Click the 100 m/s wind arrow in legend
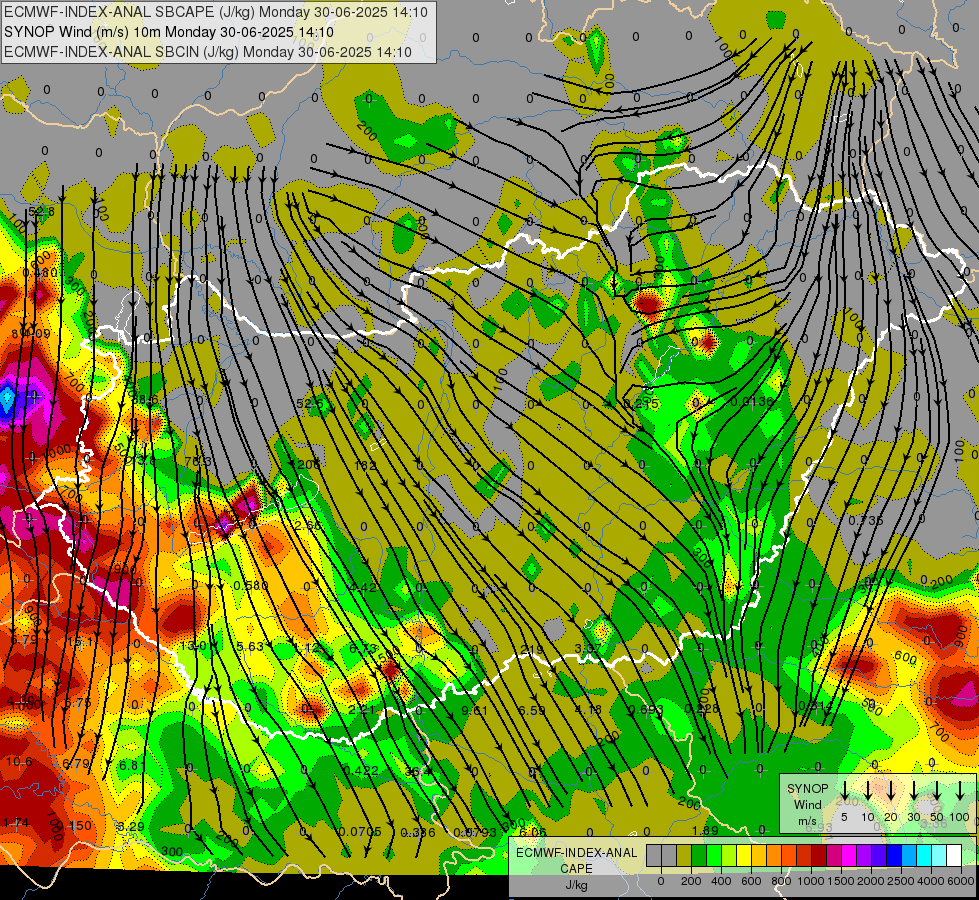Viewport: 979px width, 900px height. (x=960, y=791)
